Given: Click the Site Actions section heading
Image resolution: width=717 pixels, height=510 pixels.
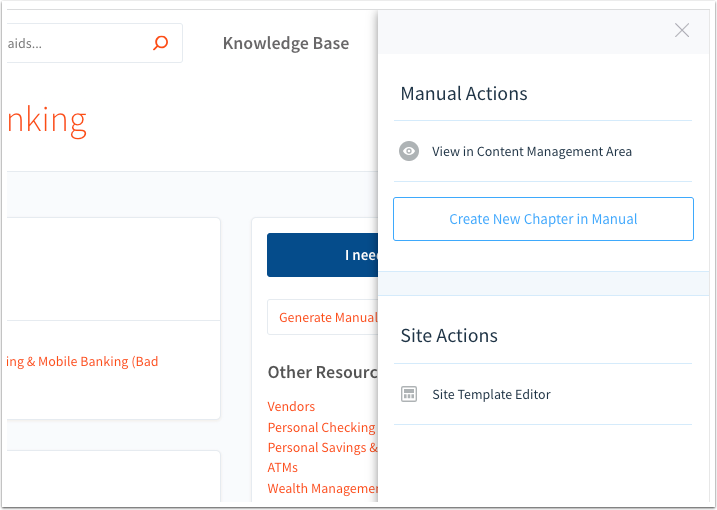Looking at the screenshot, I should tap(449, 336).
